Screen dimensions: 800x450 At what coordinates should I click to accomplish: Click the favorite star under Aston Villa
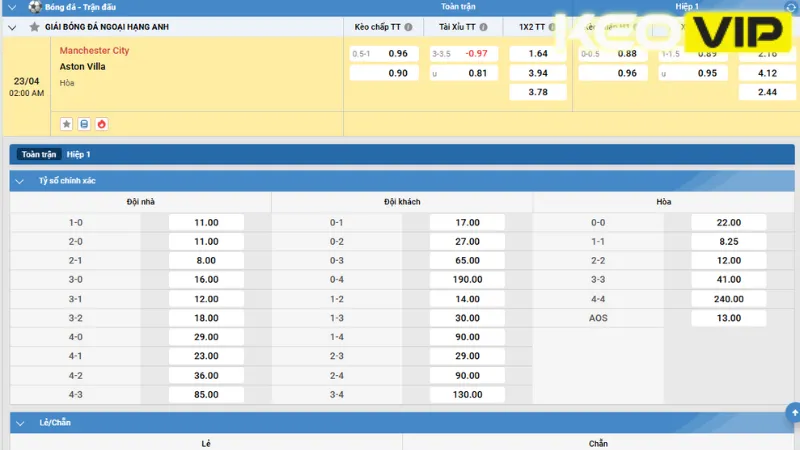[x=67, y=124]
